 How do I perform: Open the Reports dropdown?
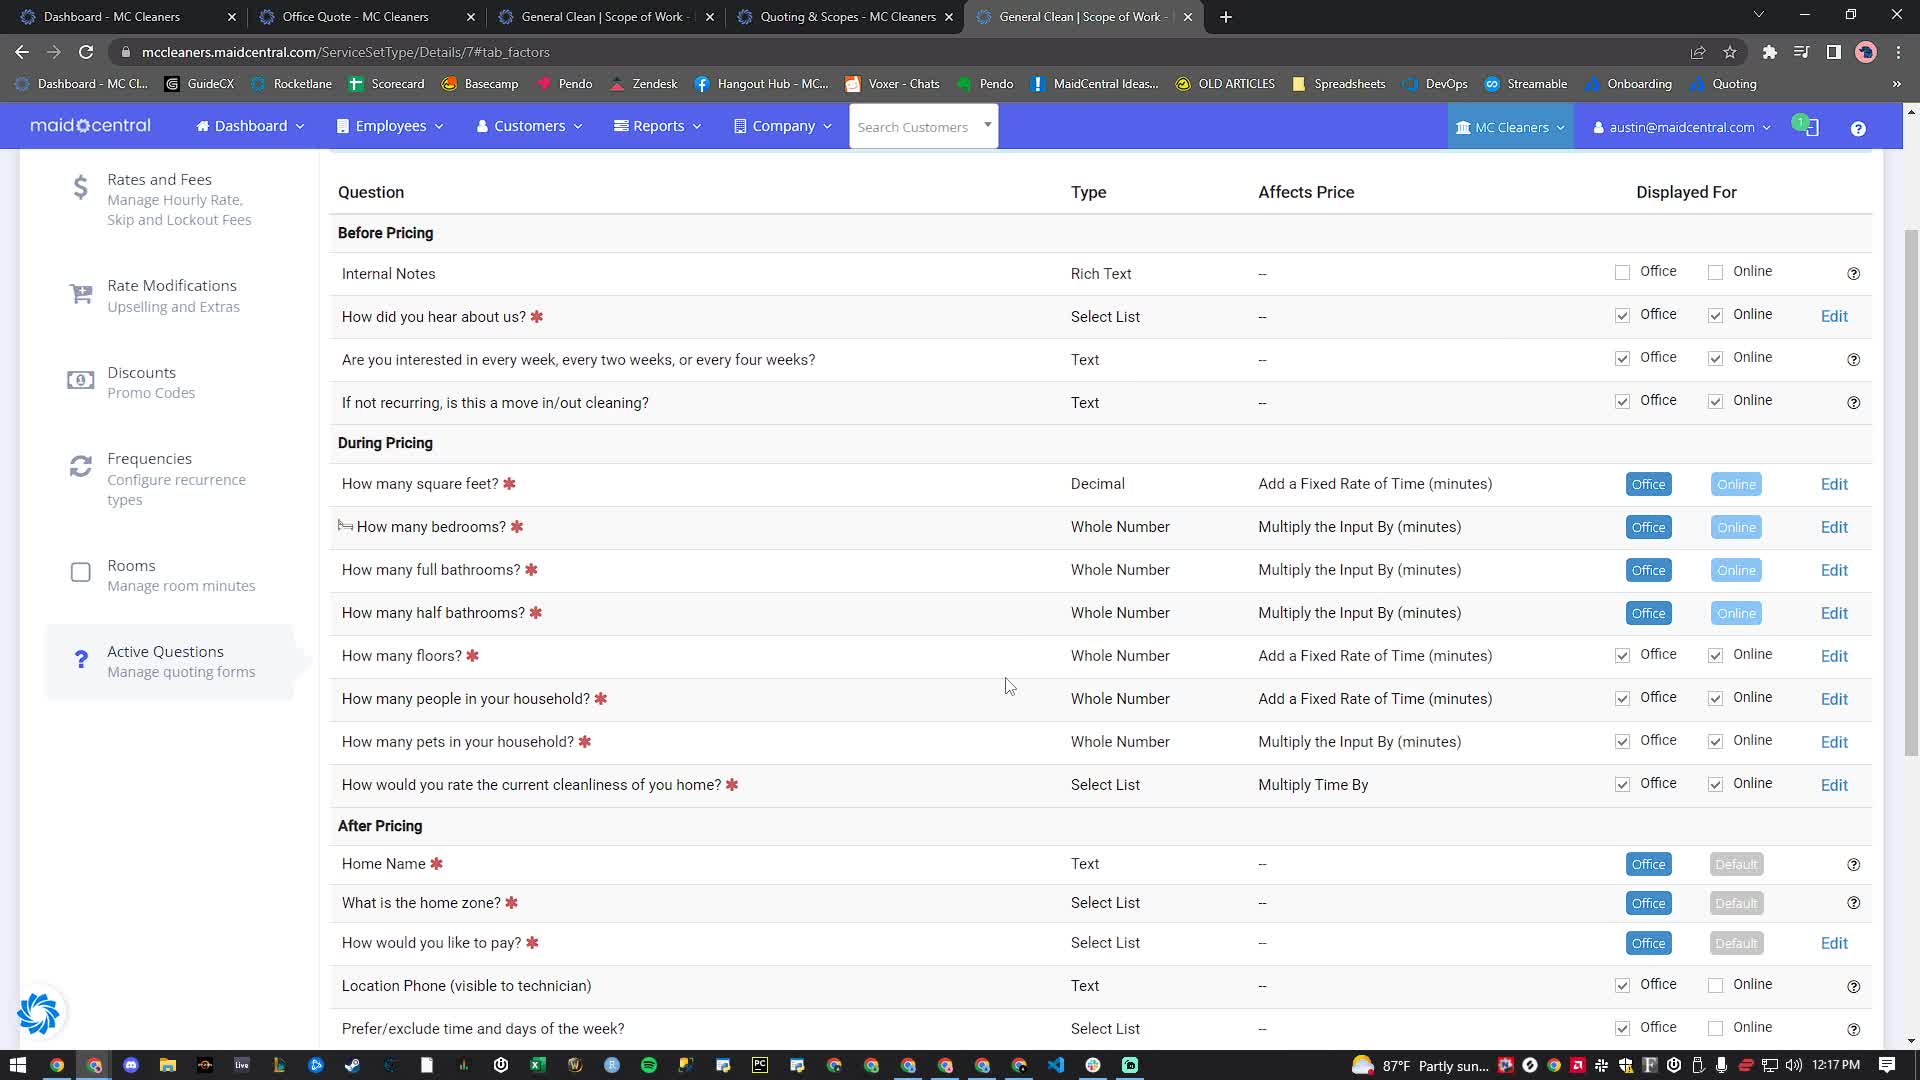tap(657, 126)
